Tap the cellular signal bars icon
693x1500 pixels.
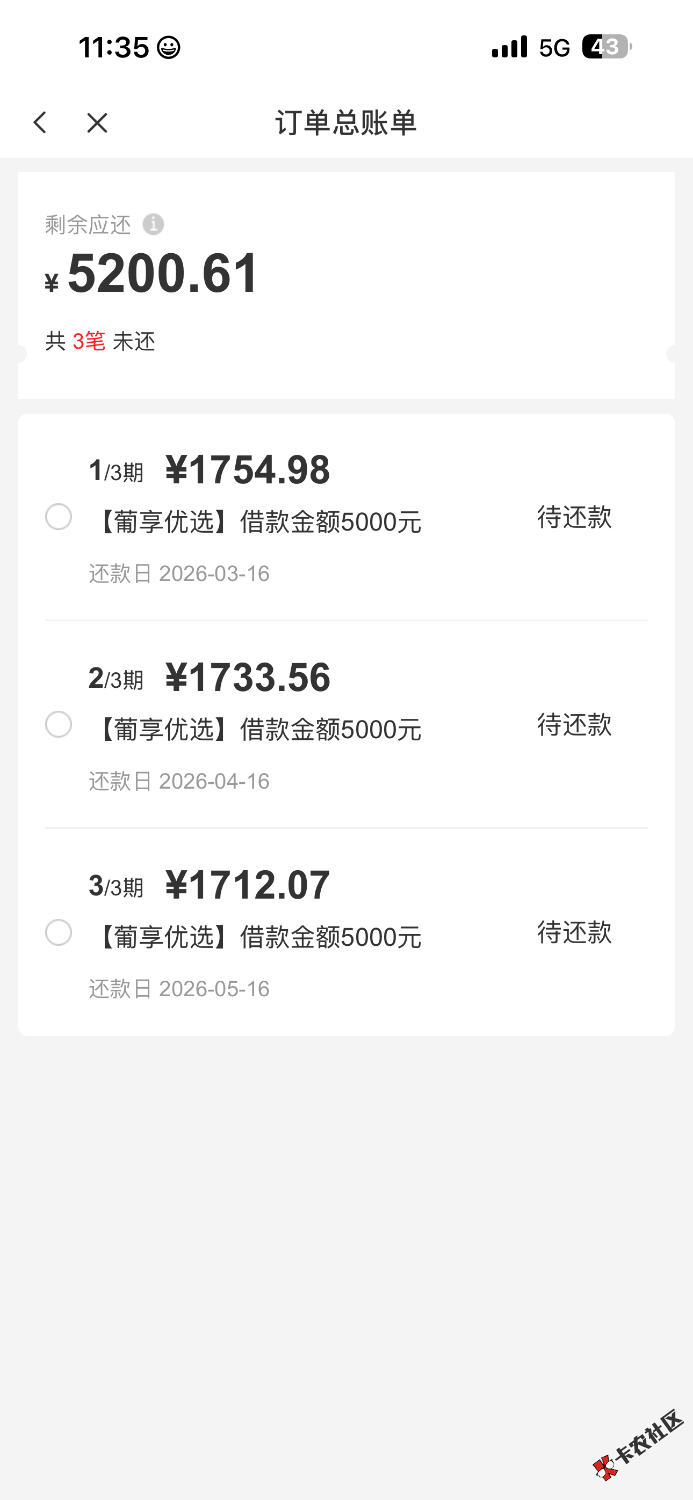[509, 47]
